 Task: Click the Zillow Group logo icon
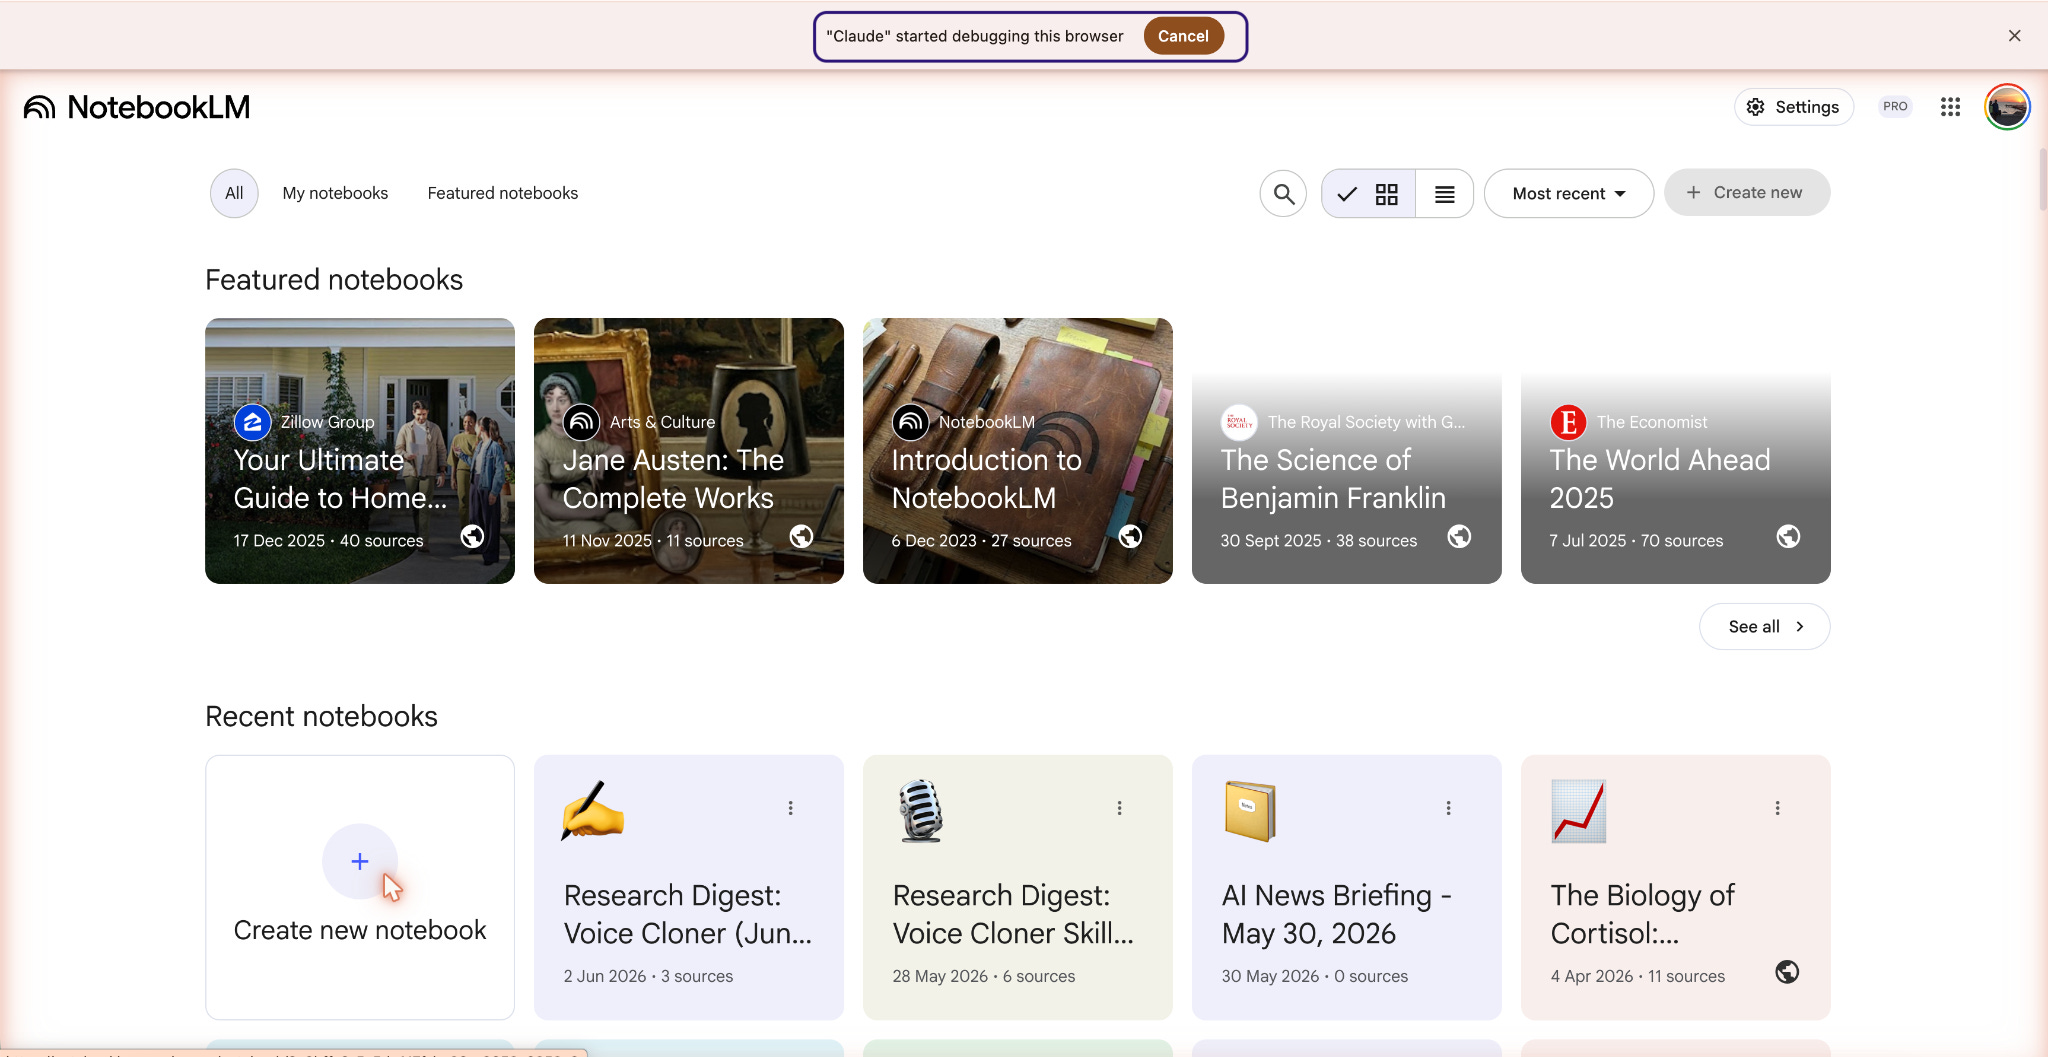[252, 422]
